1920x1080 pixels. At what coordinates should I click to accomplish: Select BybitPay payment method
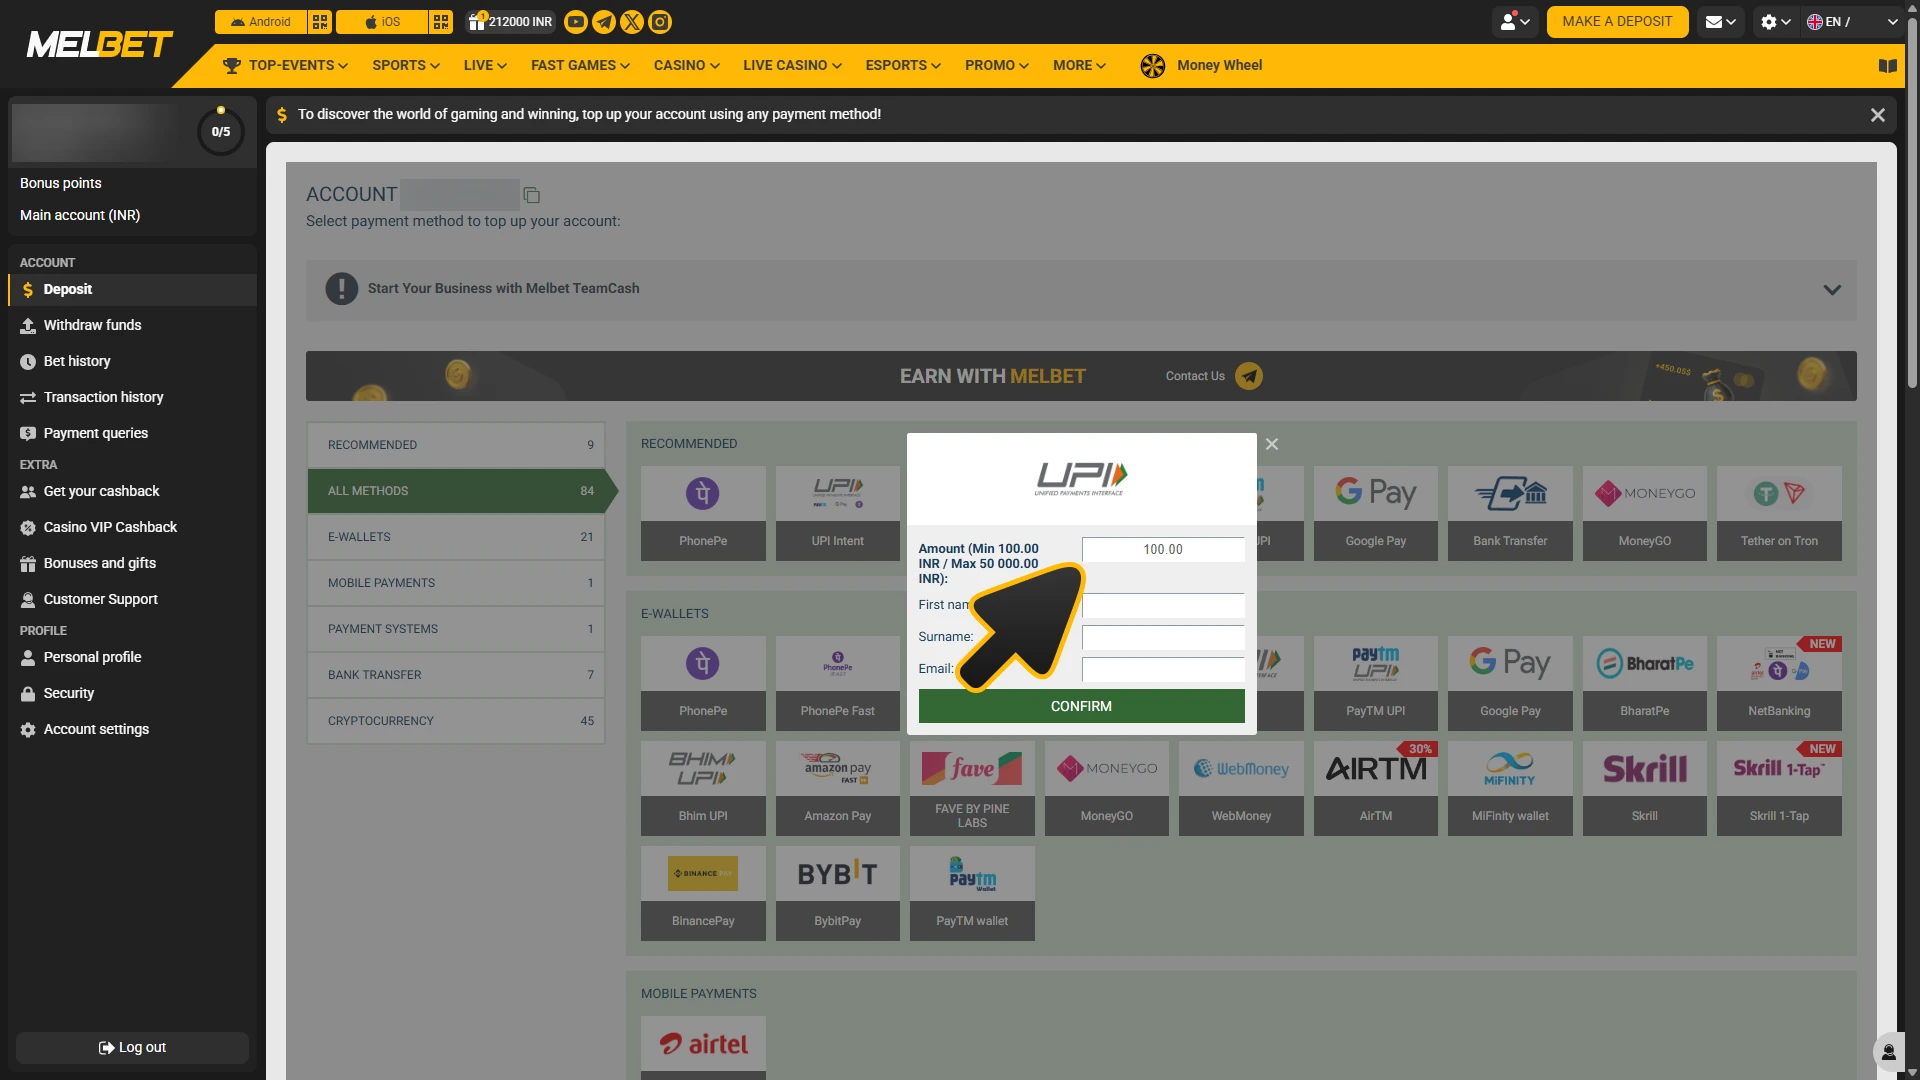click(838, 893)
